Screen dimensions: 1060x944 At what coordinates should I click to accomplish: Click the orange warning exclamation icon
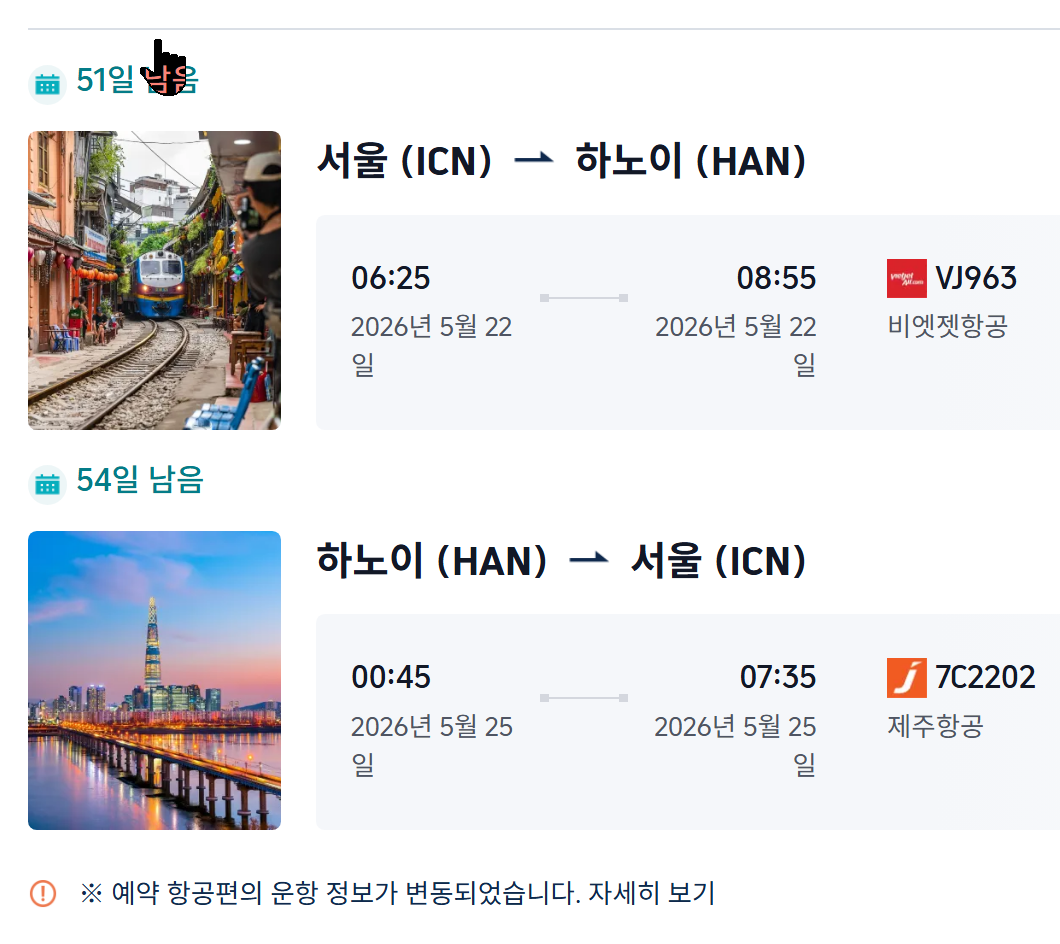tap(43, 892)
